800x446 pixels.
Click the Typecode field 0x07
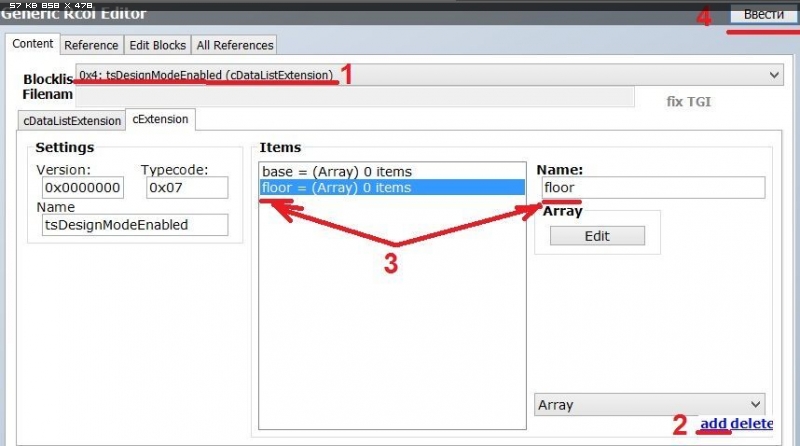(x=187, y=188)
